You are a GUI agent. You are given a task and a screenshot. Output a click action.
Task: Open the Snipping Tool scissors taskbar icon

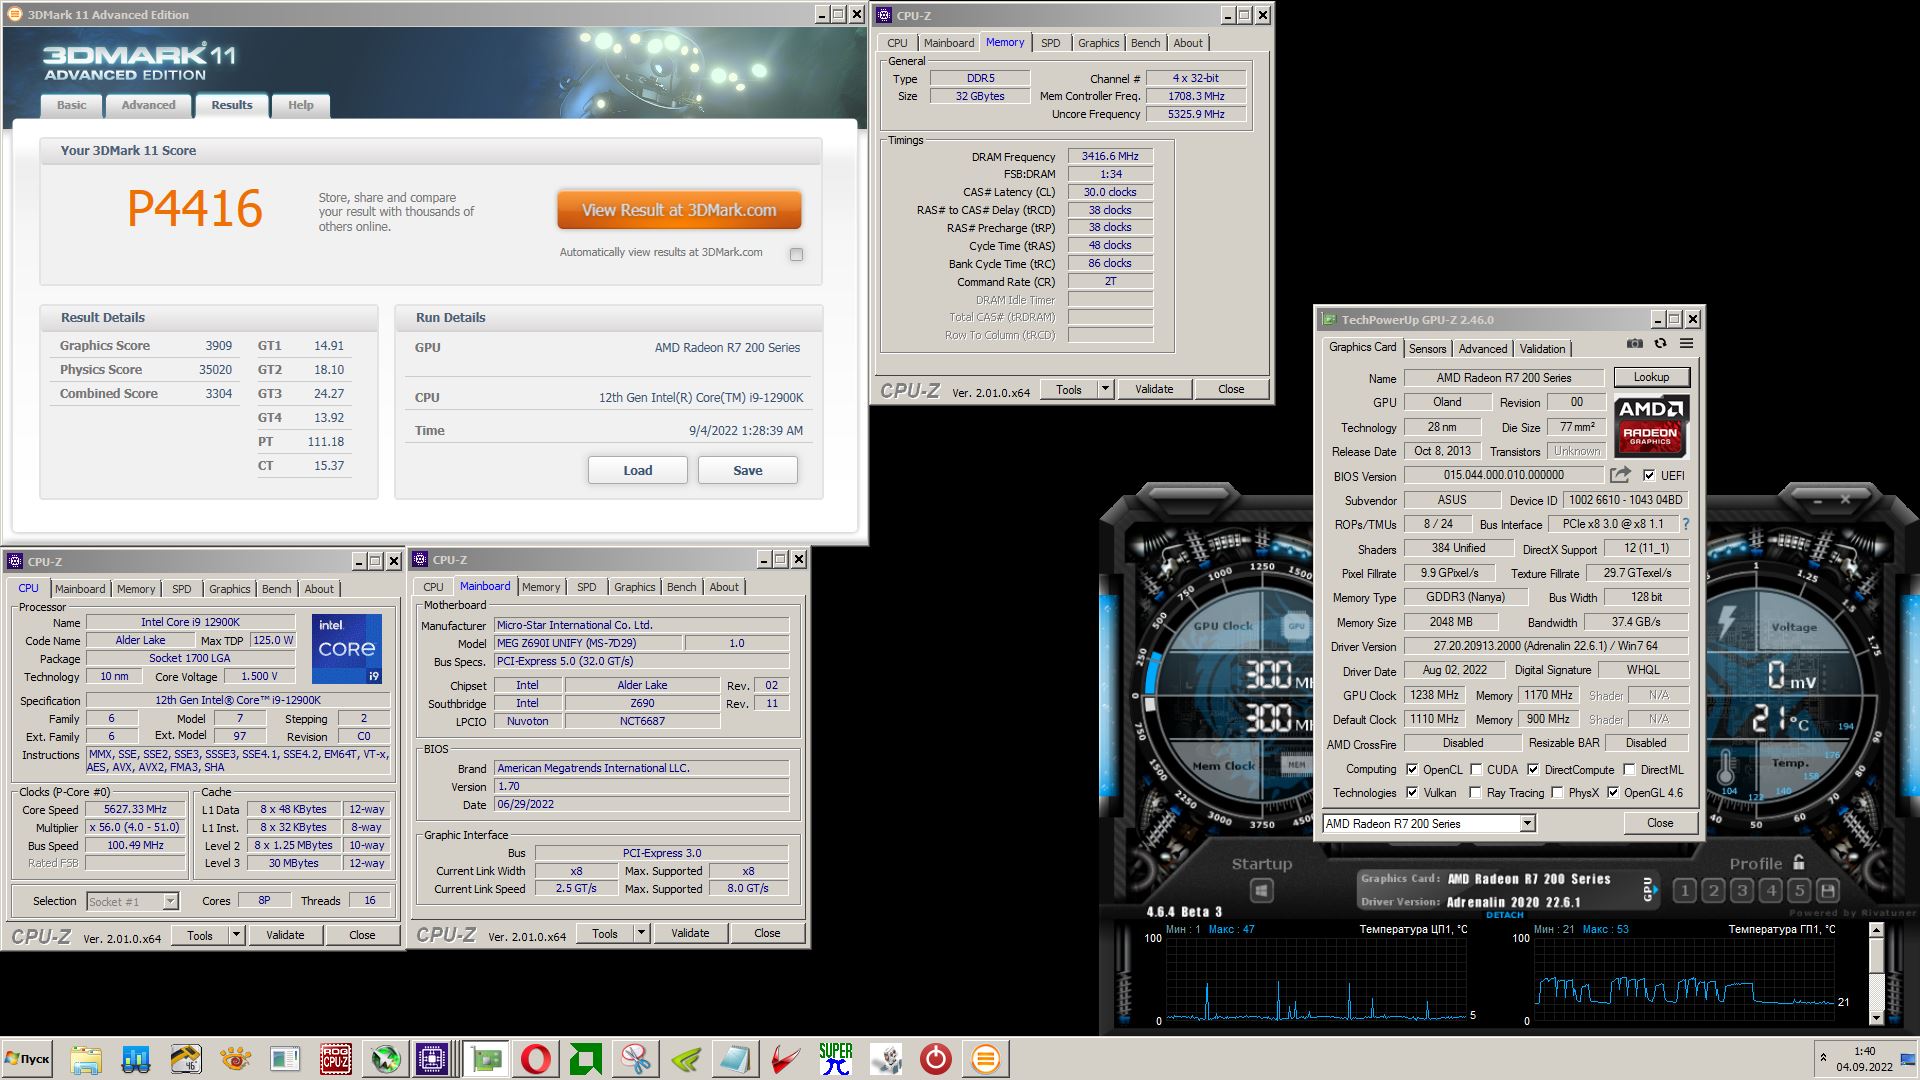[635, 1059]
